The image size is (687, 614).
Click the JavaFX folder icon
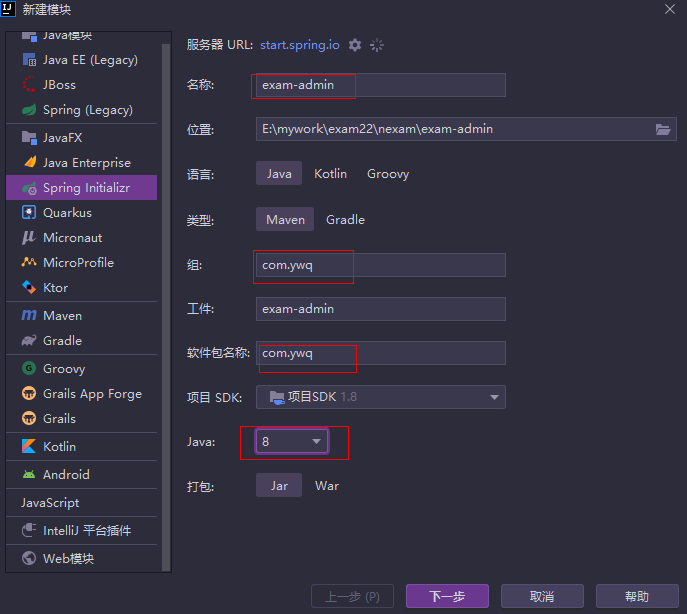coord(29,138)
